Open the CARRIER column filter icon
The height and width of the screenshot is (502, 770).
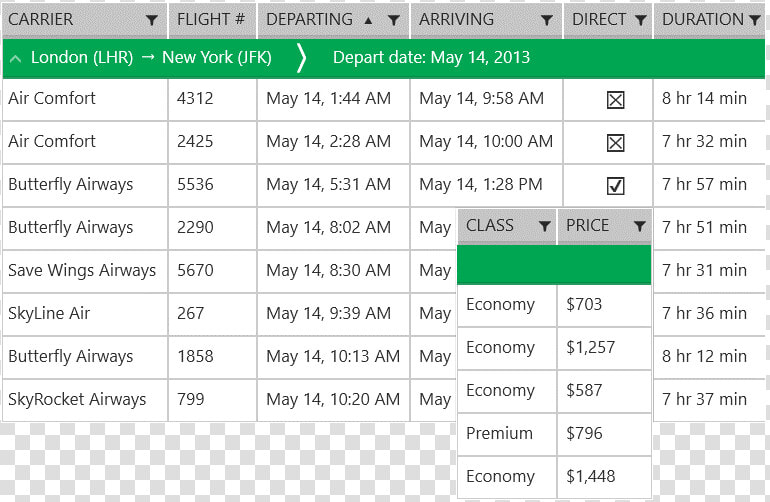(x=152, y=20)
